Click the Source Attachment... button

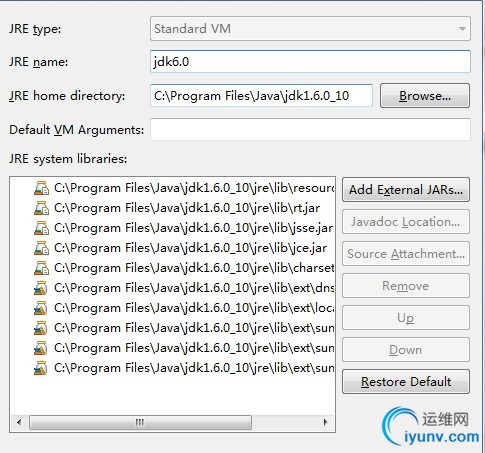(x=406, y=254)
